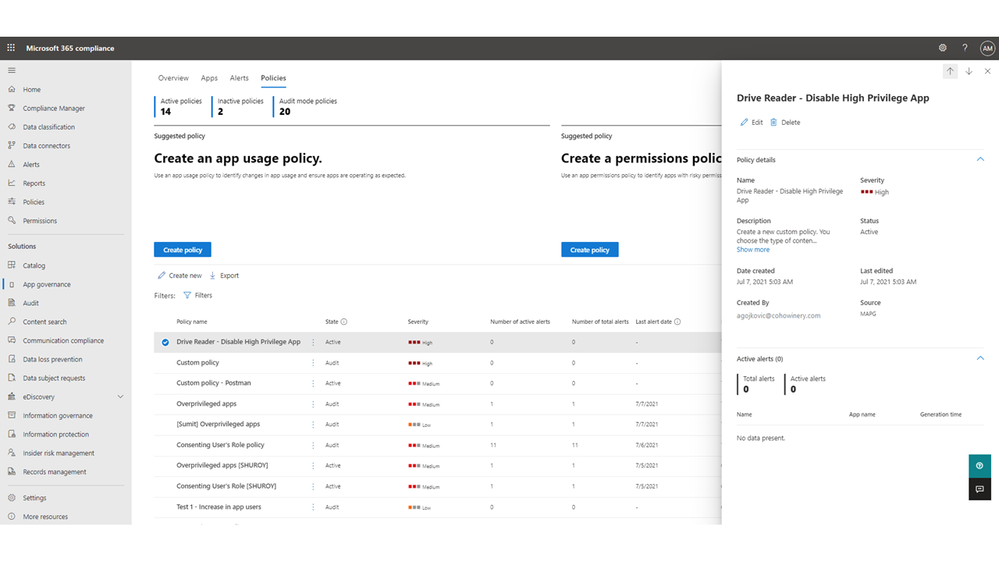Collapse navigation with hamburger icon
The height and width of the screenshot is (562, 999).
[11, 70]
